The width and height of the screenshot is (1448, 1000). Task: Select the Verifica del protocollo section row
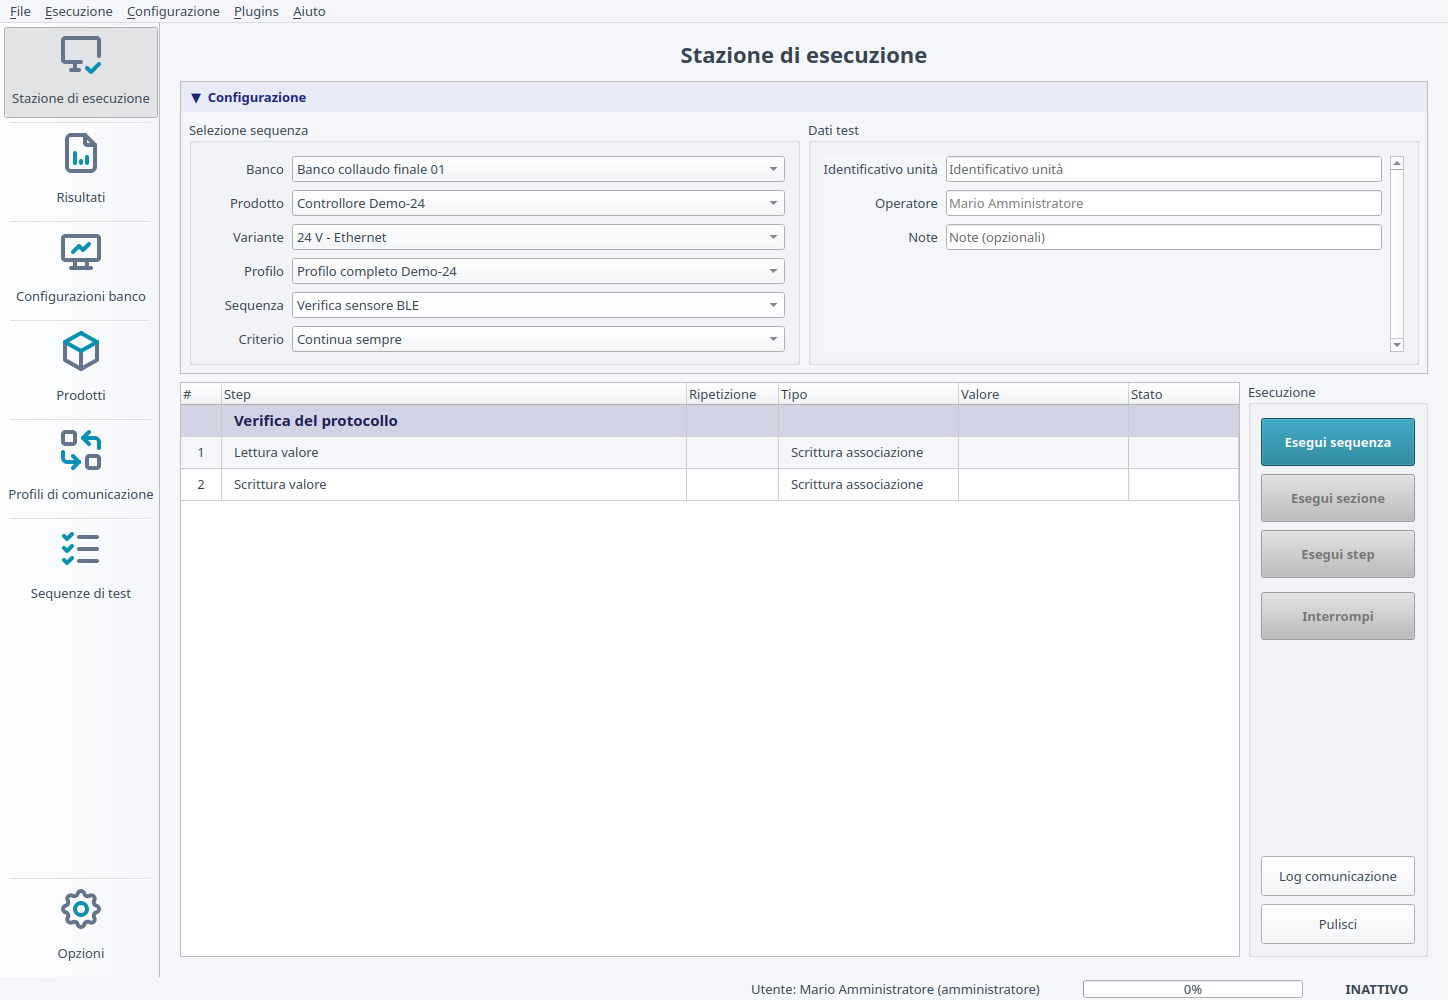pyautogui.click(x=709, y=421)
